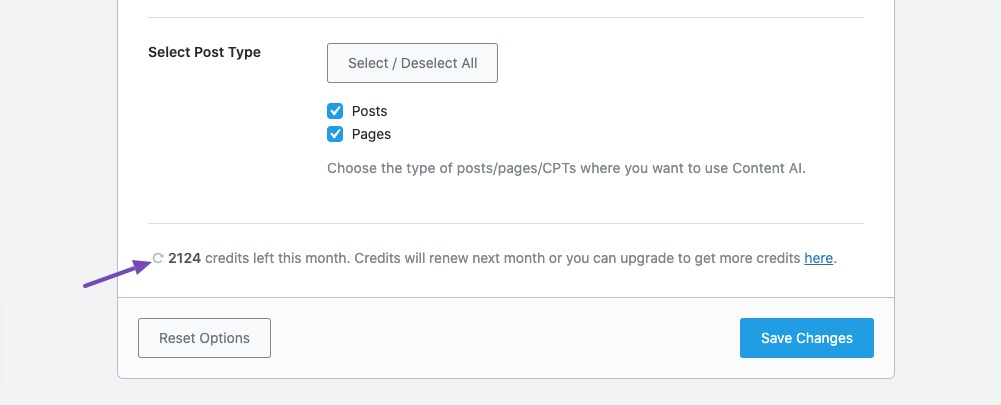The height and width of the screenshot is (405, 1001).
Task: Click the Reset Options button
Action: click(204, 338)
